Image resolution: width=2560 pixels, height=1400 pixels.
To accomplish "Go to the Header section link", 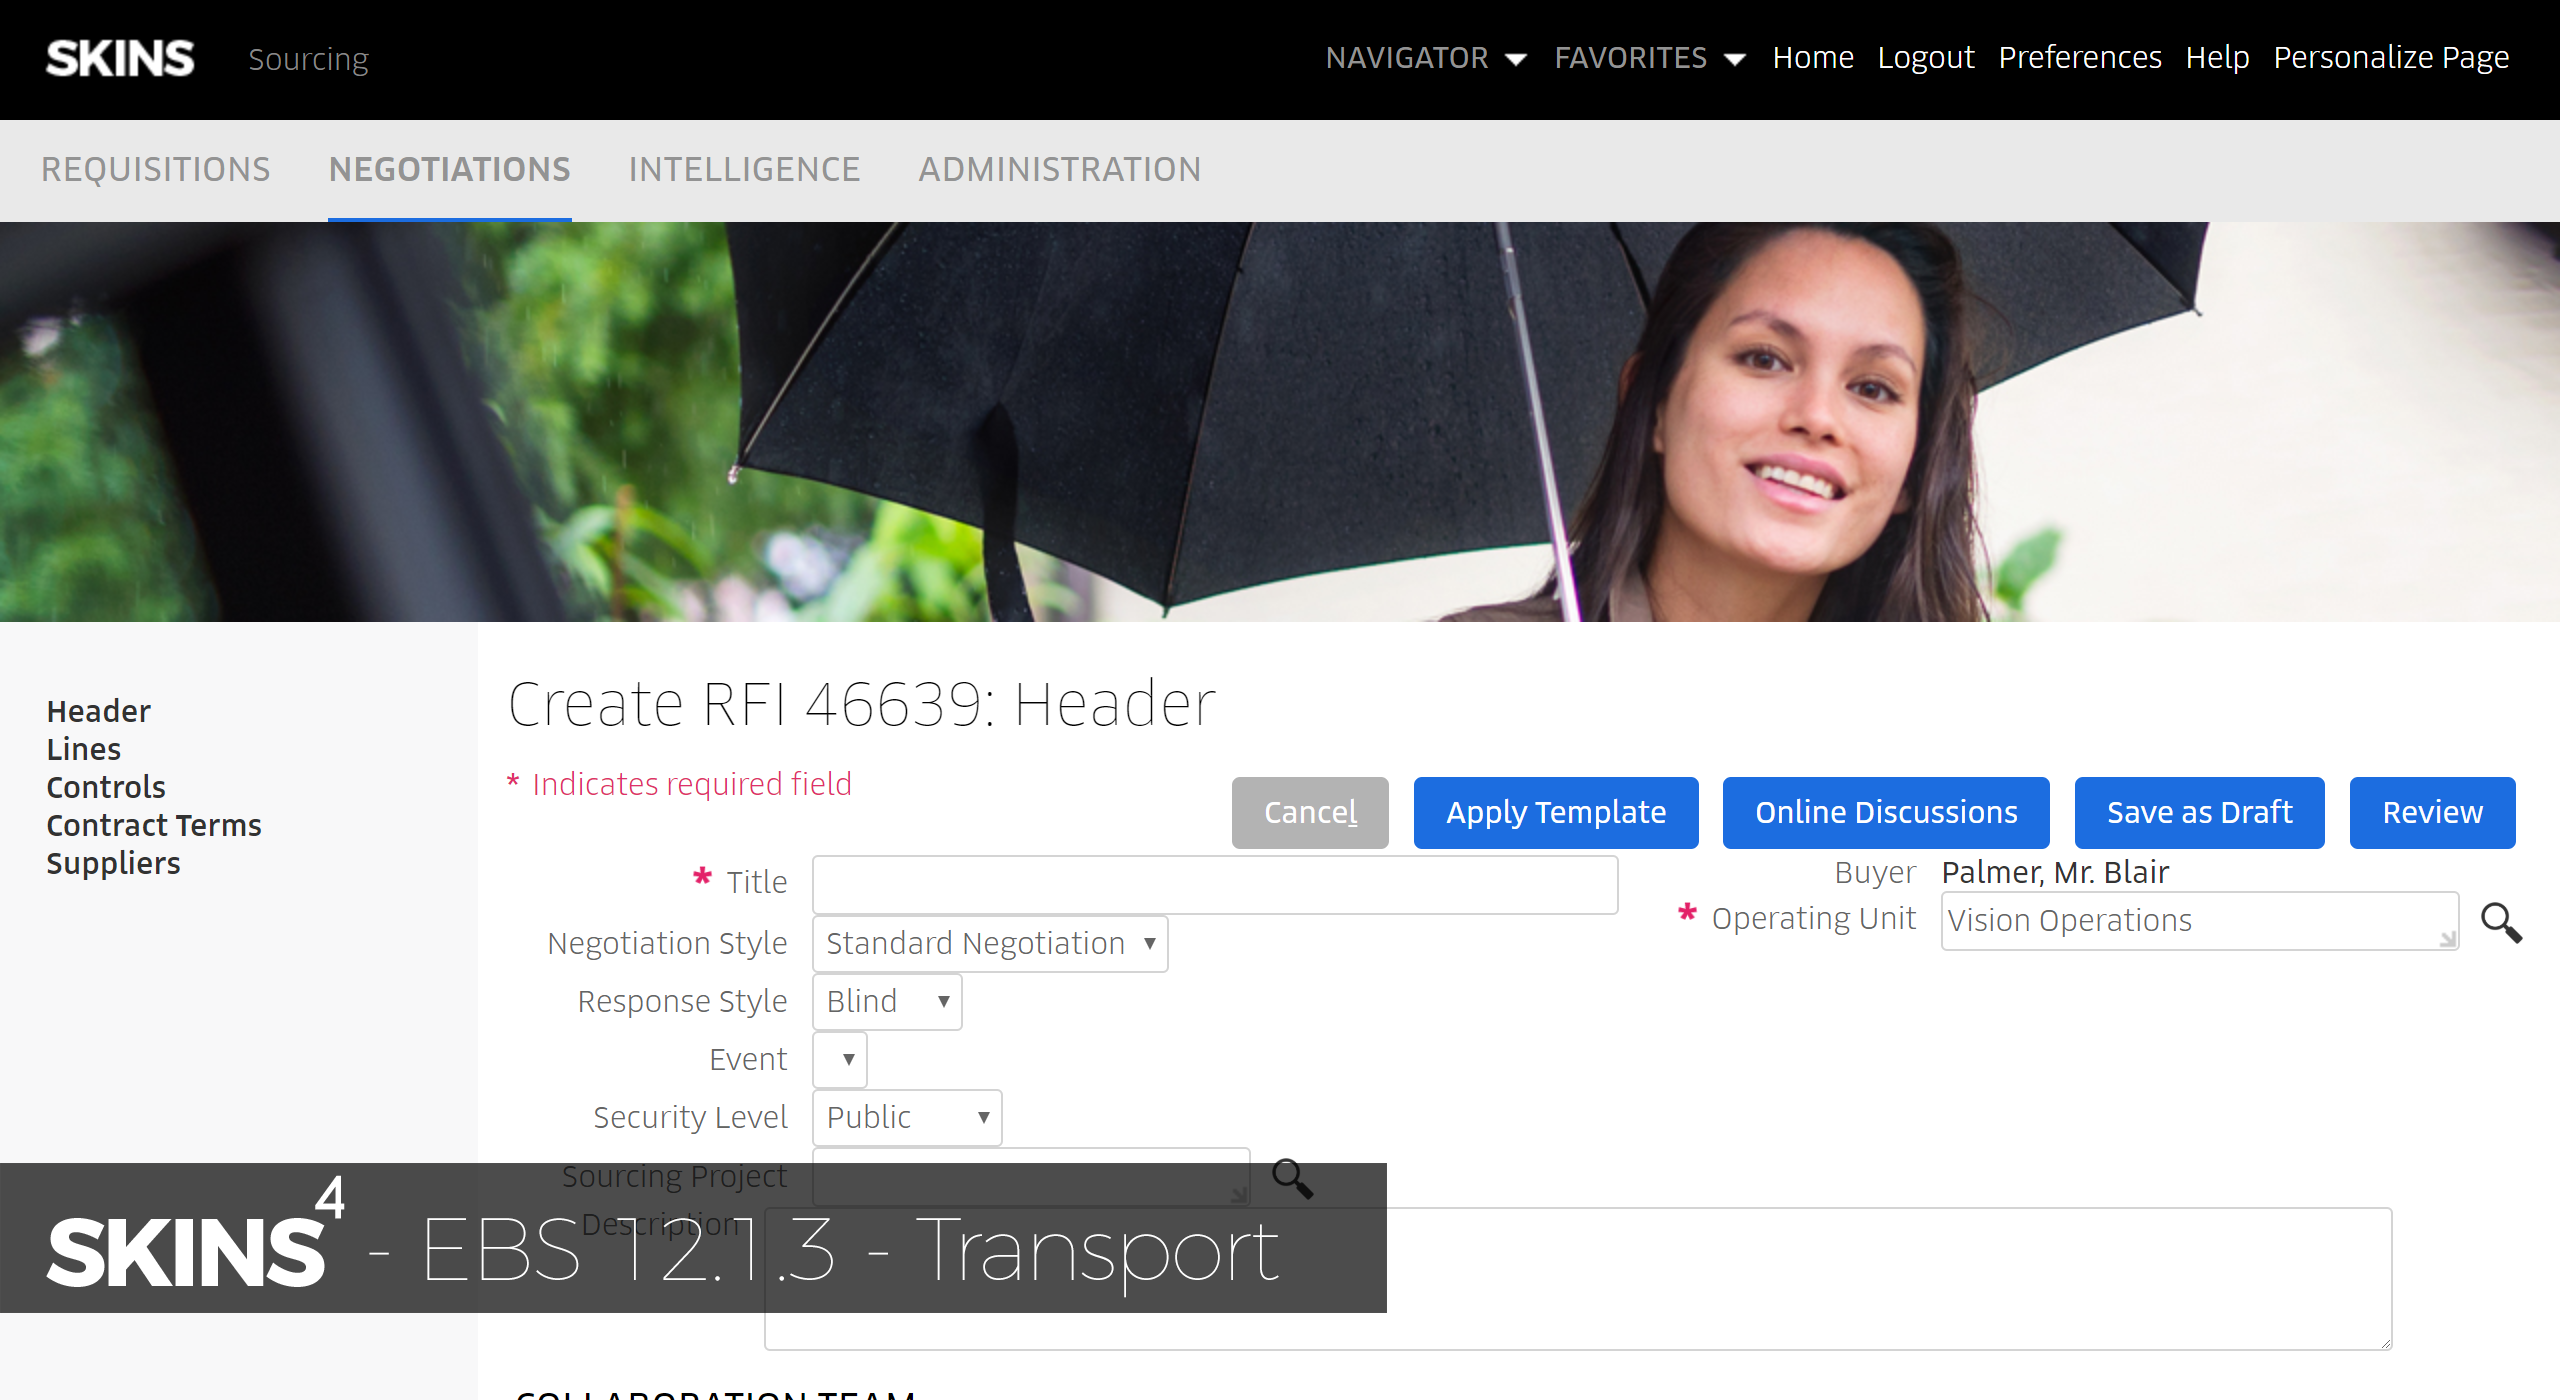I will point(99,711).
